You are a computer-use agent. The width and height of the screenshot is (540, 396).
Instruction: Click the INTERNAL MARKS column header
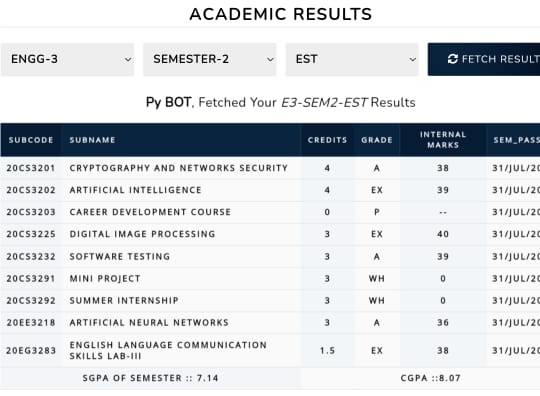click(443, 140)
